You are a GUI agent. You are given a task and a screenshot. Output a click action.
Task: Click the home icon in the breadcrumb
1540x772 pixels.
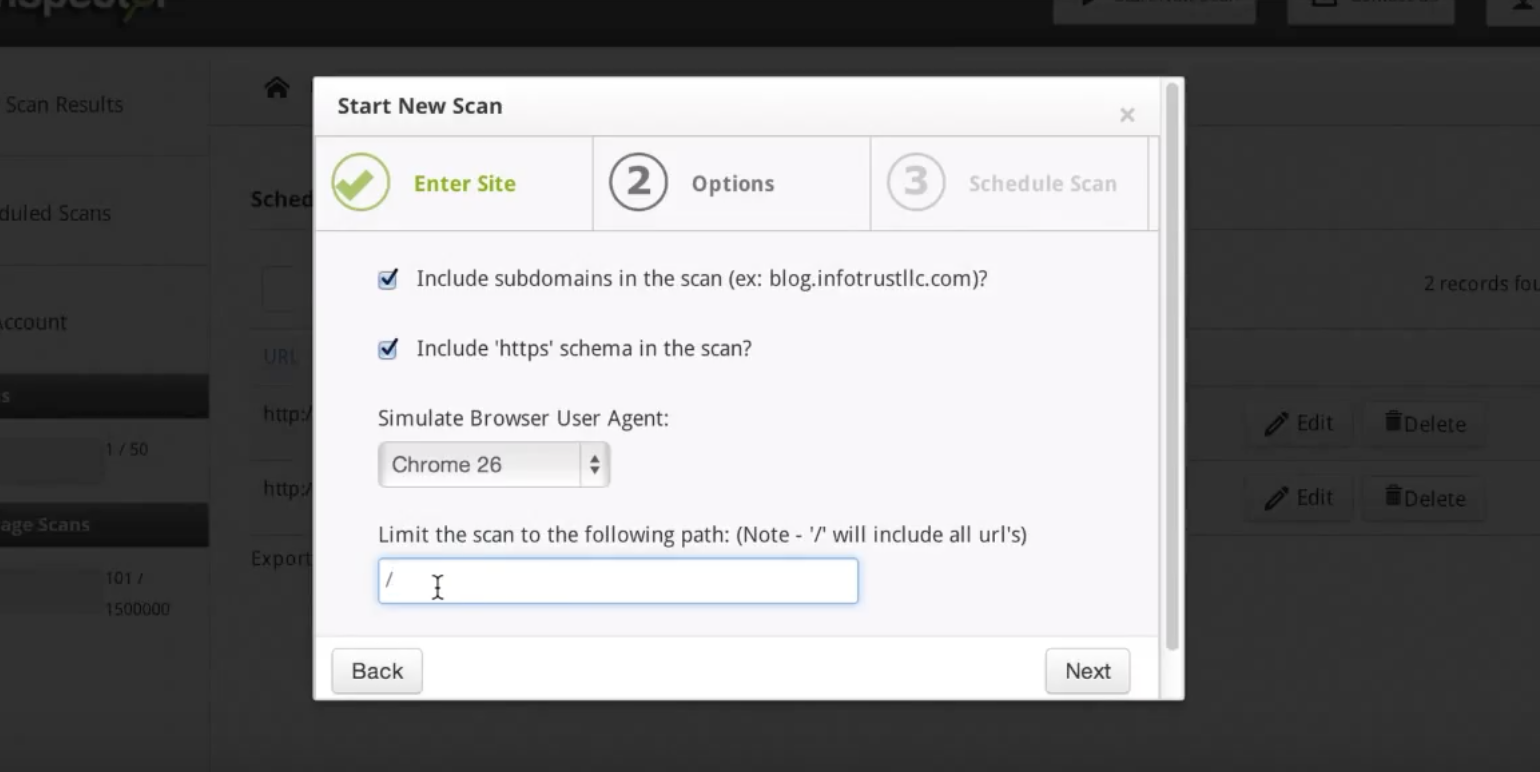tap(277, 88)
